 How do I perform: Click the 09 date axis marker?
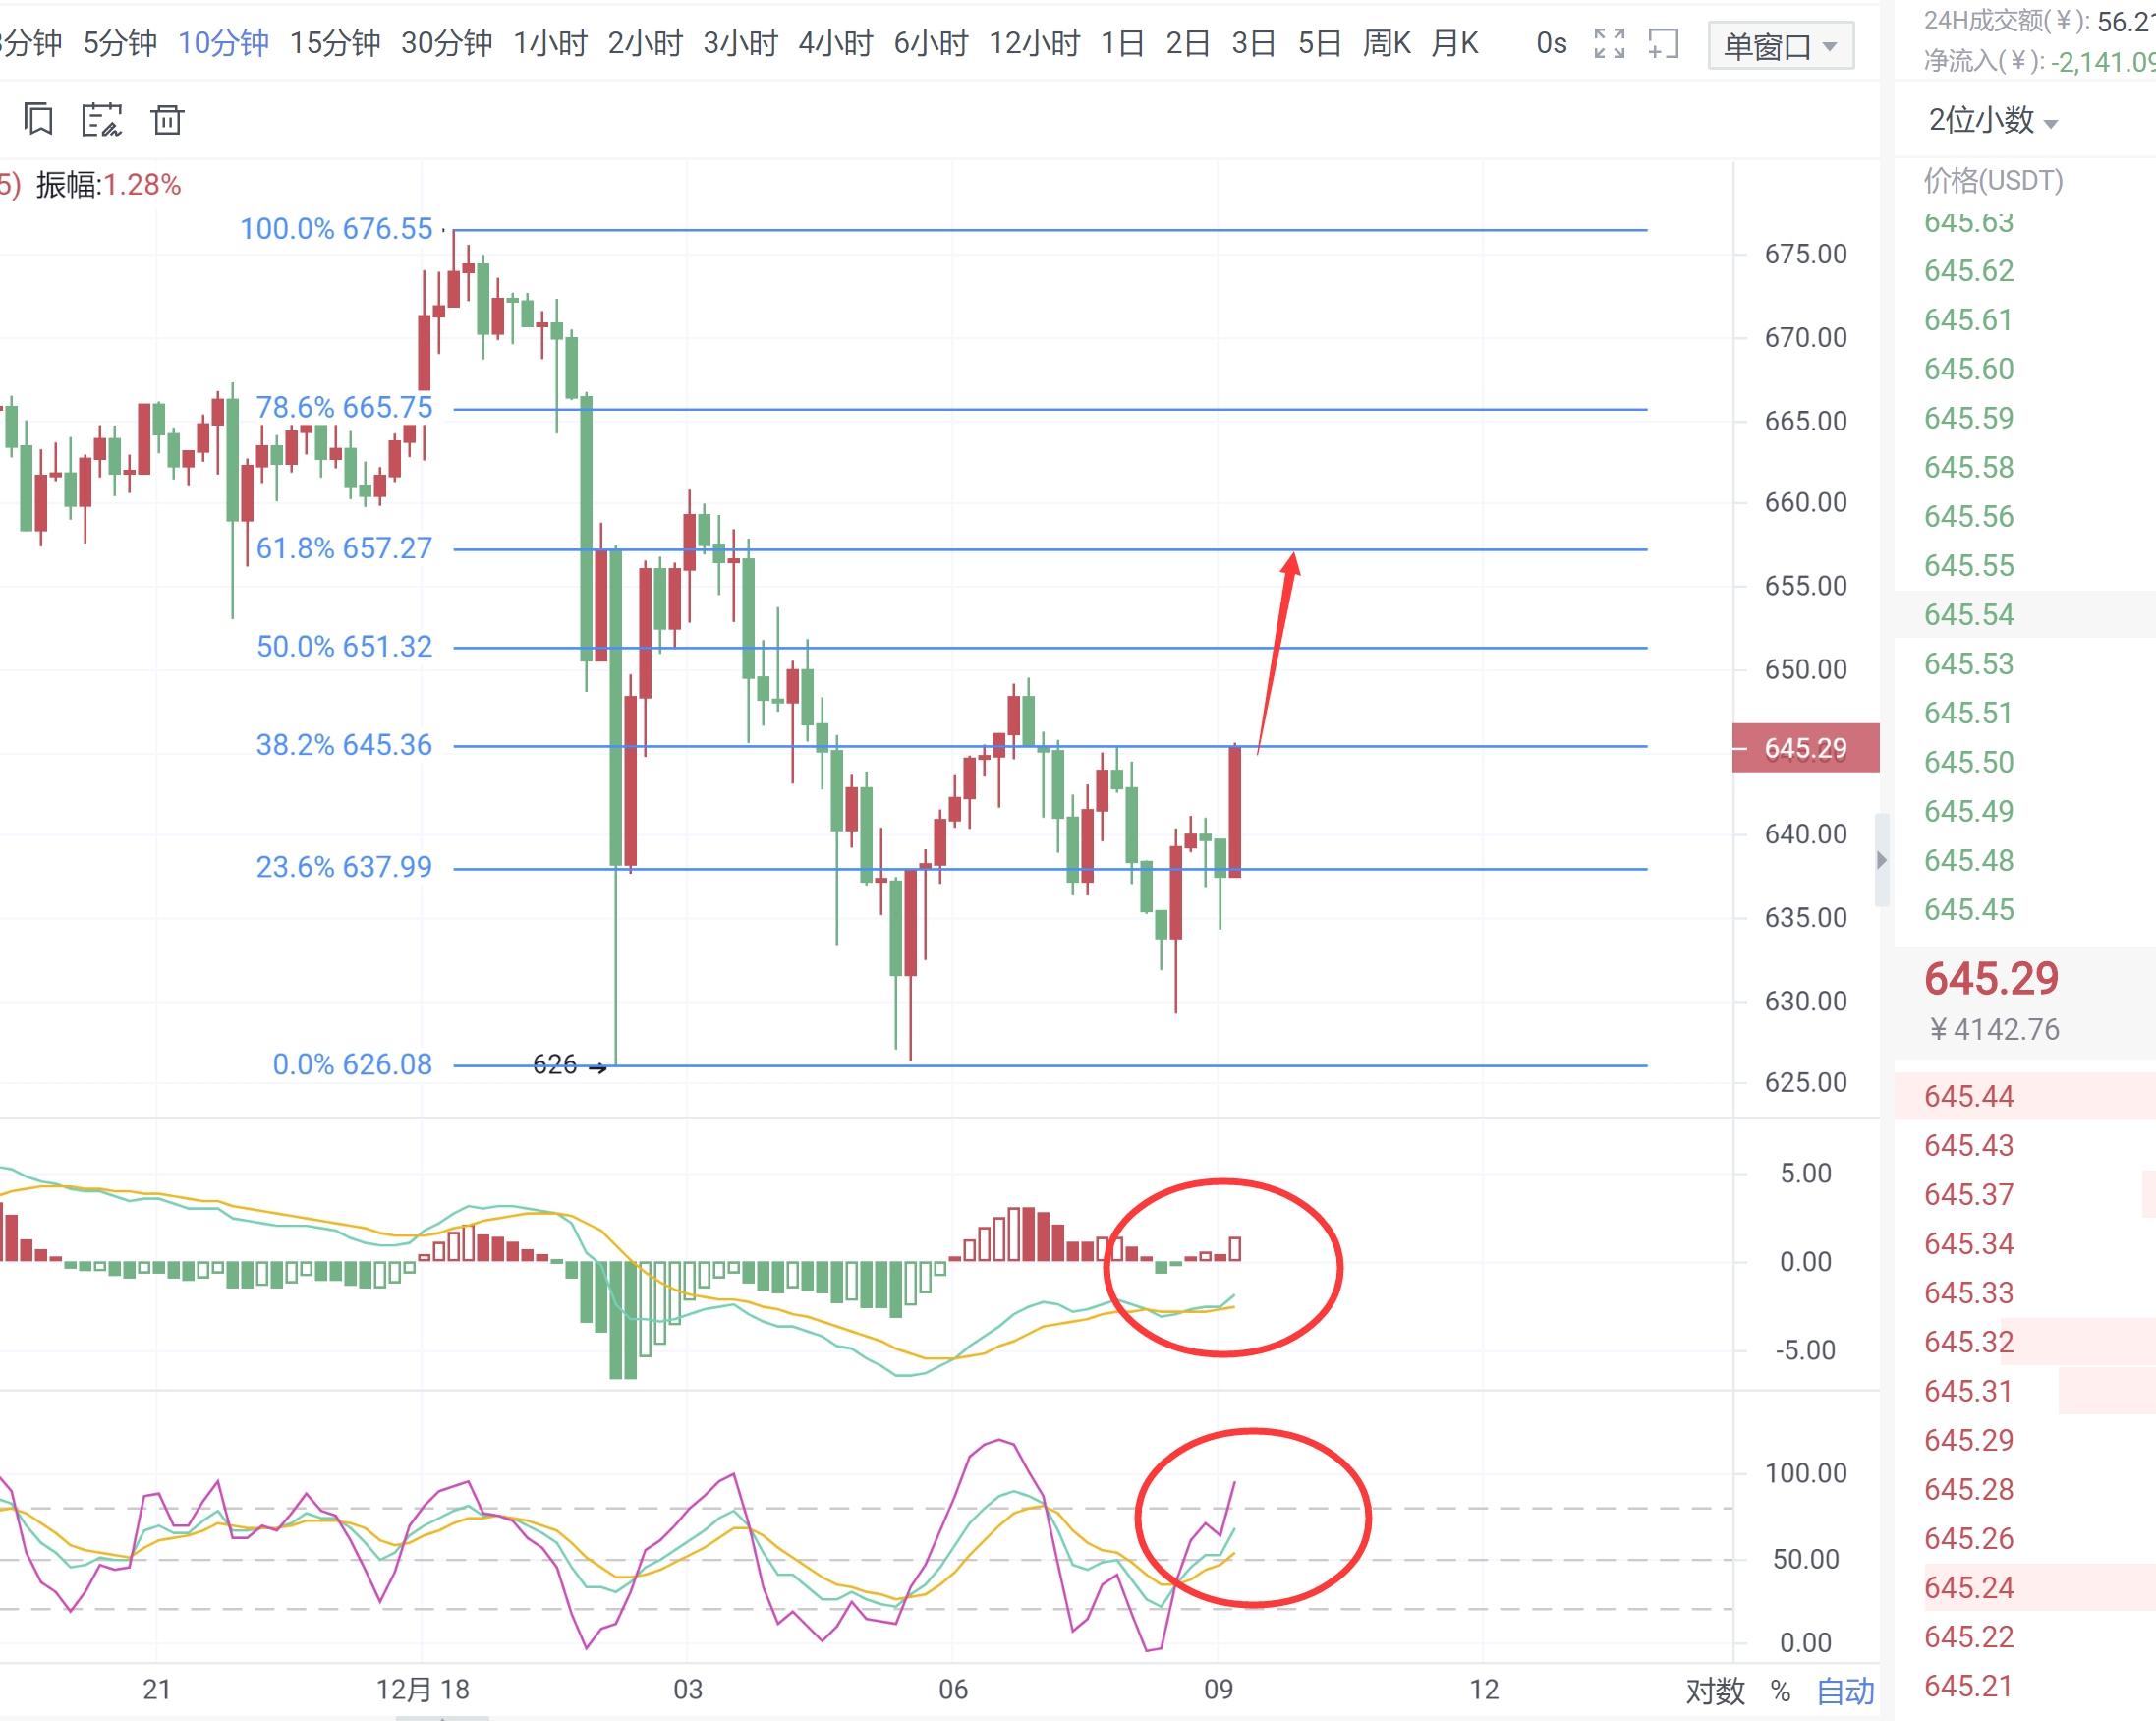(x=1218, y=1690)
